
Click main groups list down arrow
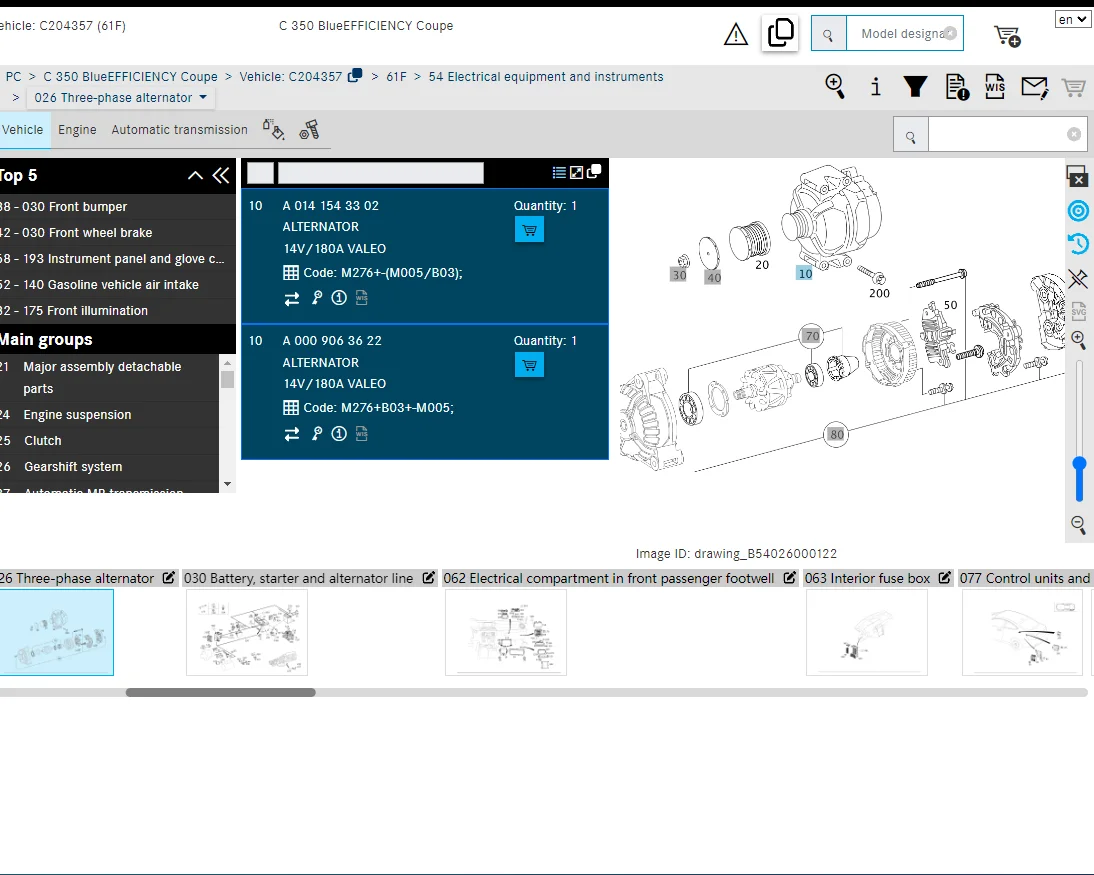pos(227,484)
